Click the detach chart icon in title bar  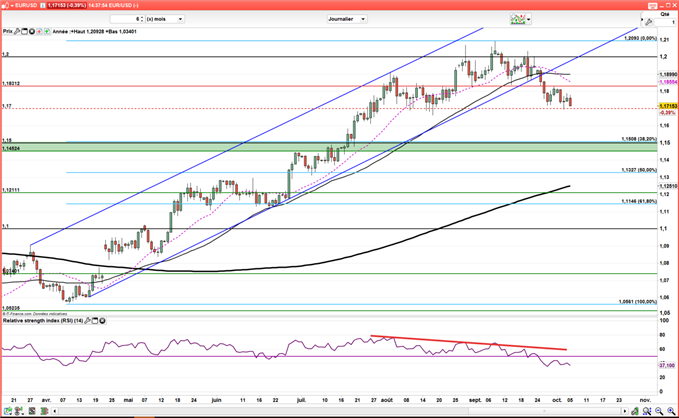point(653,5)
